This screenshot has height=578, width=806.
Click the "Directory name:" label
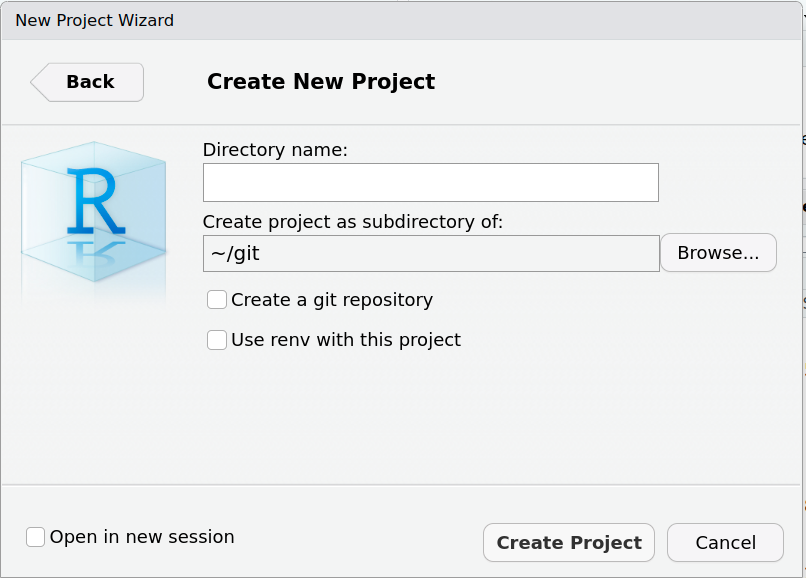pyautogui.click(x=275, y=150)
